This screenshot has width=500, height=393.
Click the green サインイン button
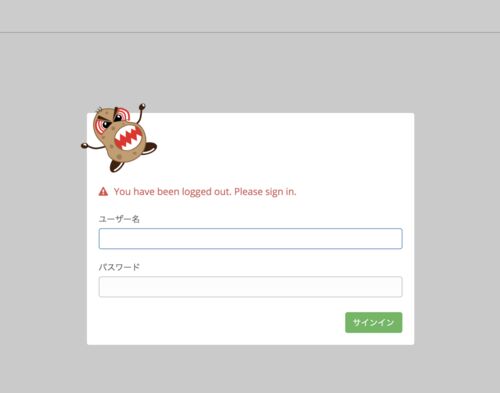click(374, 322)
